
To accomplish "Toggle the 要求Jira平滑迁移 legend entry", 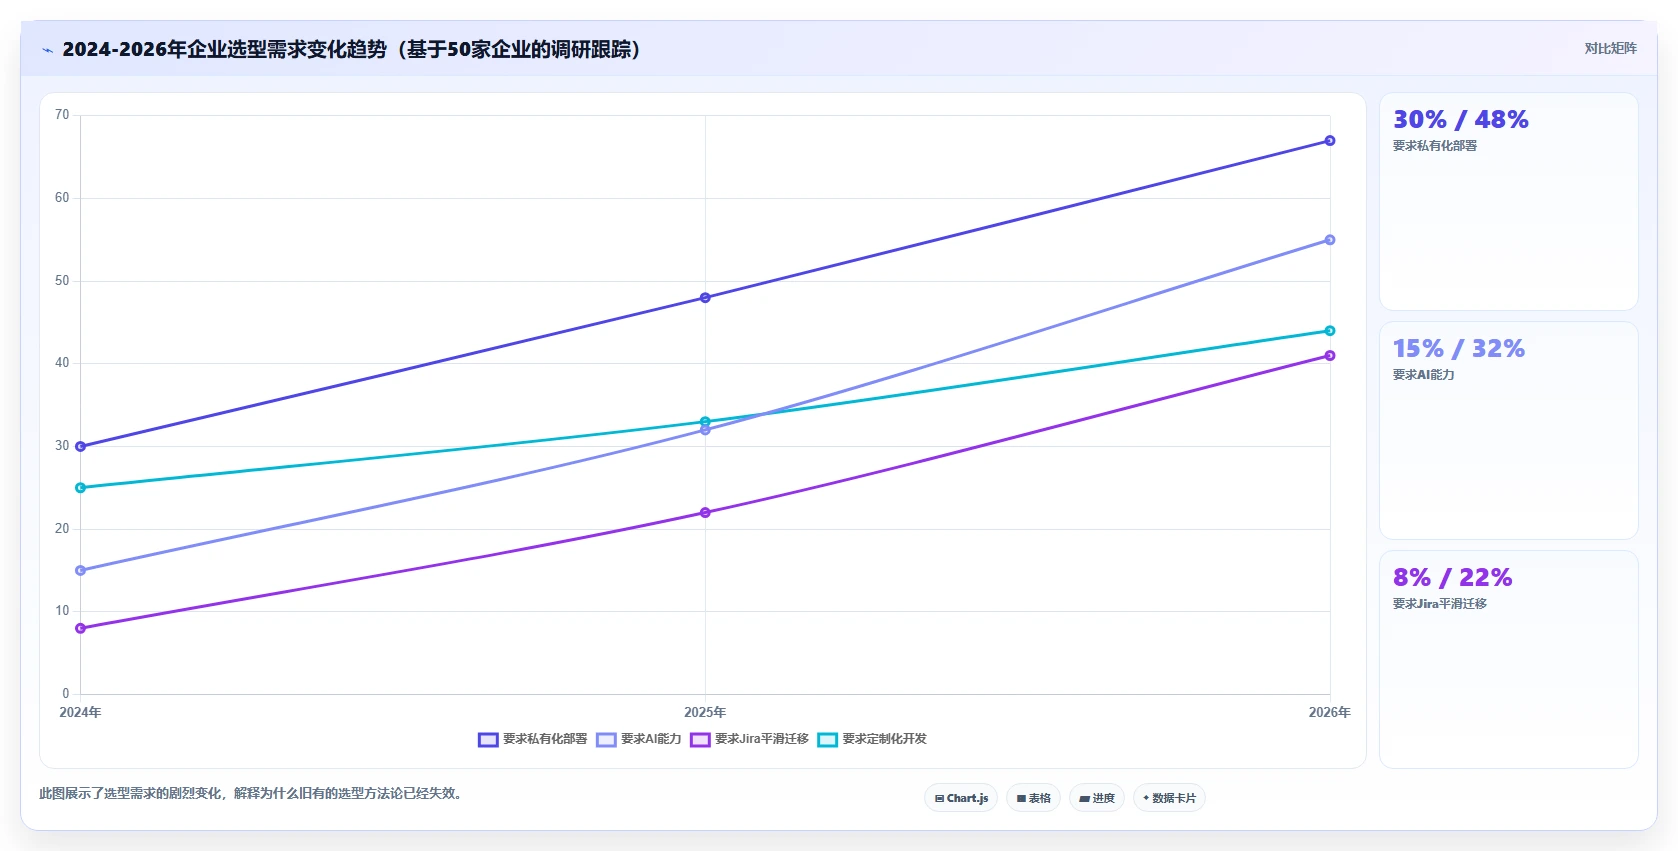I will tap(750, 739).
